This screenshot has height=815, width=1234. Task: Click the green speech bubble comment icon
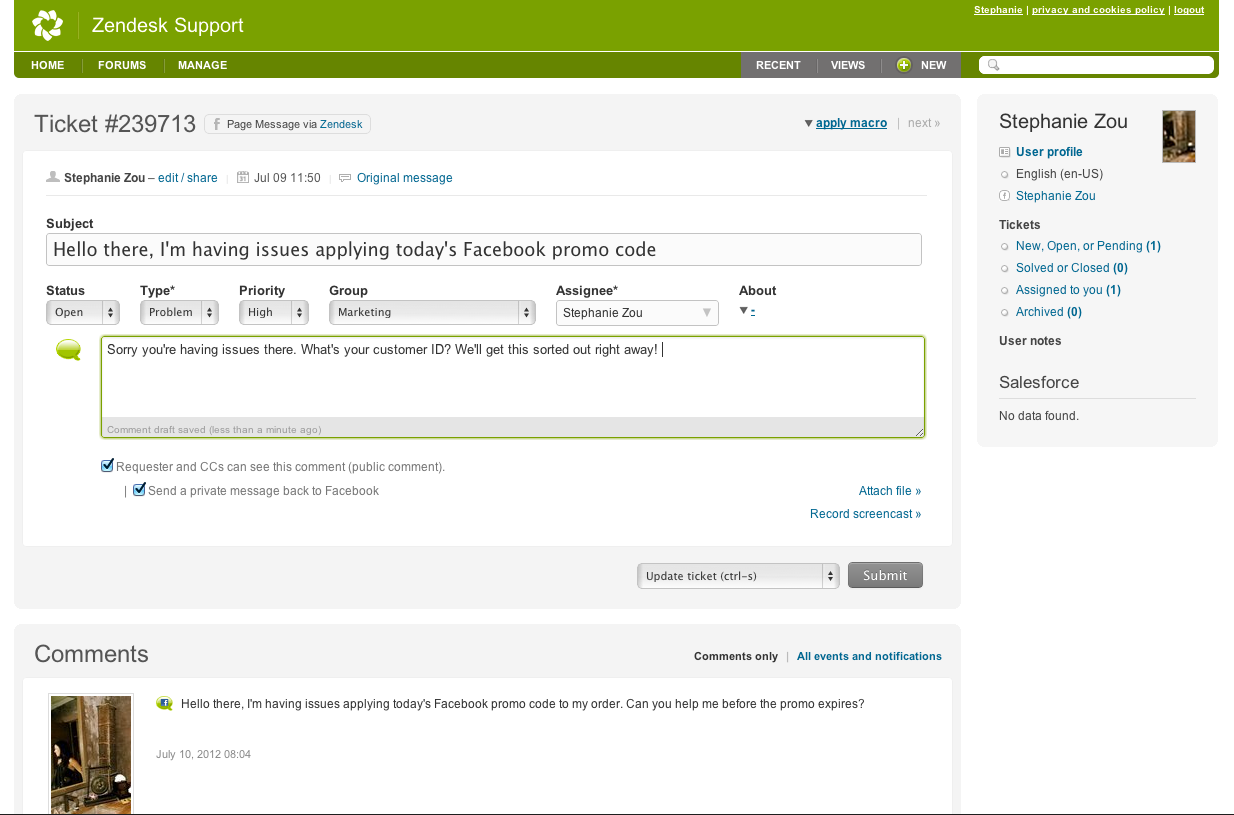pyautogui.click(x=68, y=350)
